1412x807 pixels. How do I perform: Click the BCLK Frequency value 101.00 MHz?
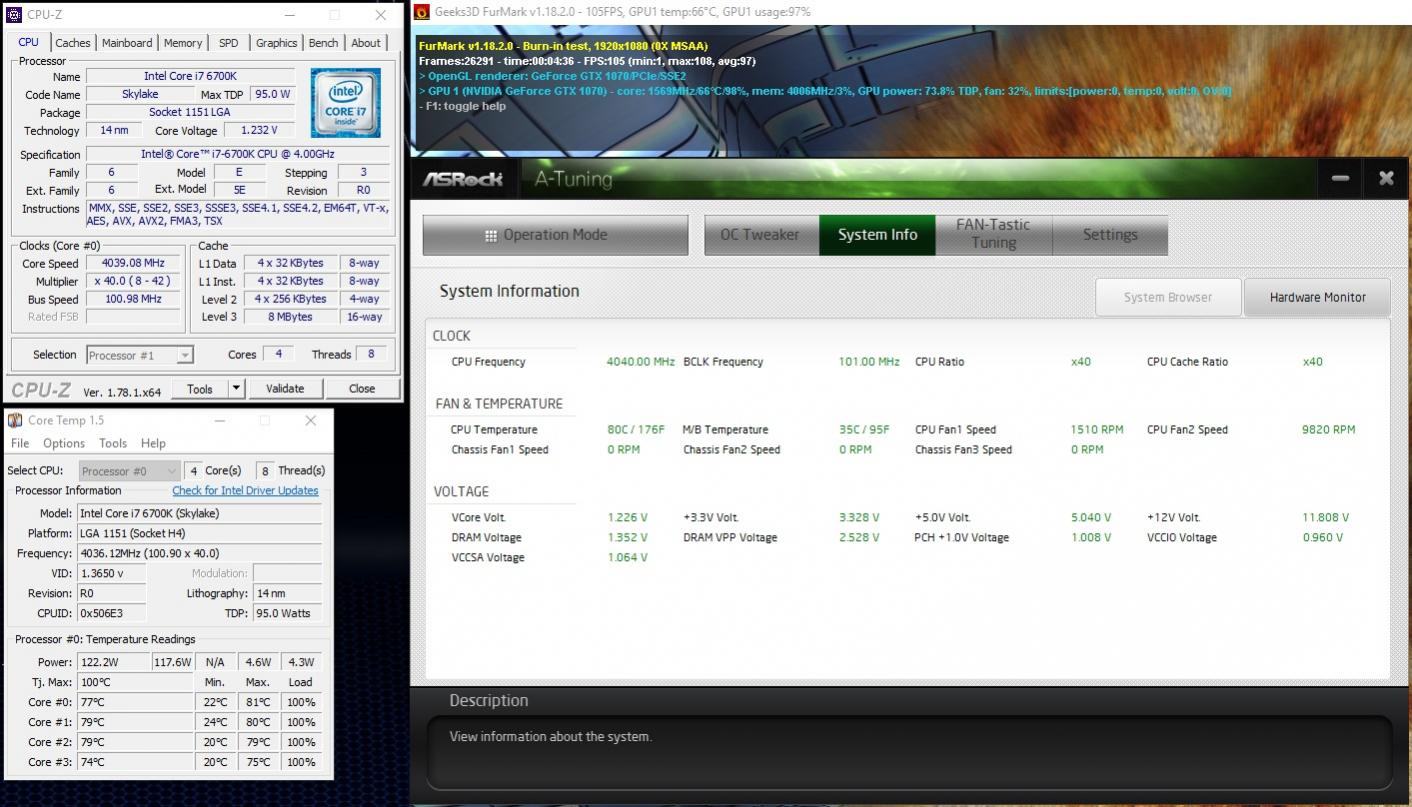point(869,362)
